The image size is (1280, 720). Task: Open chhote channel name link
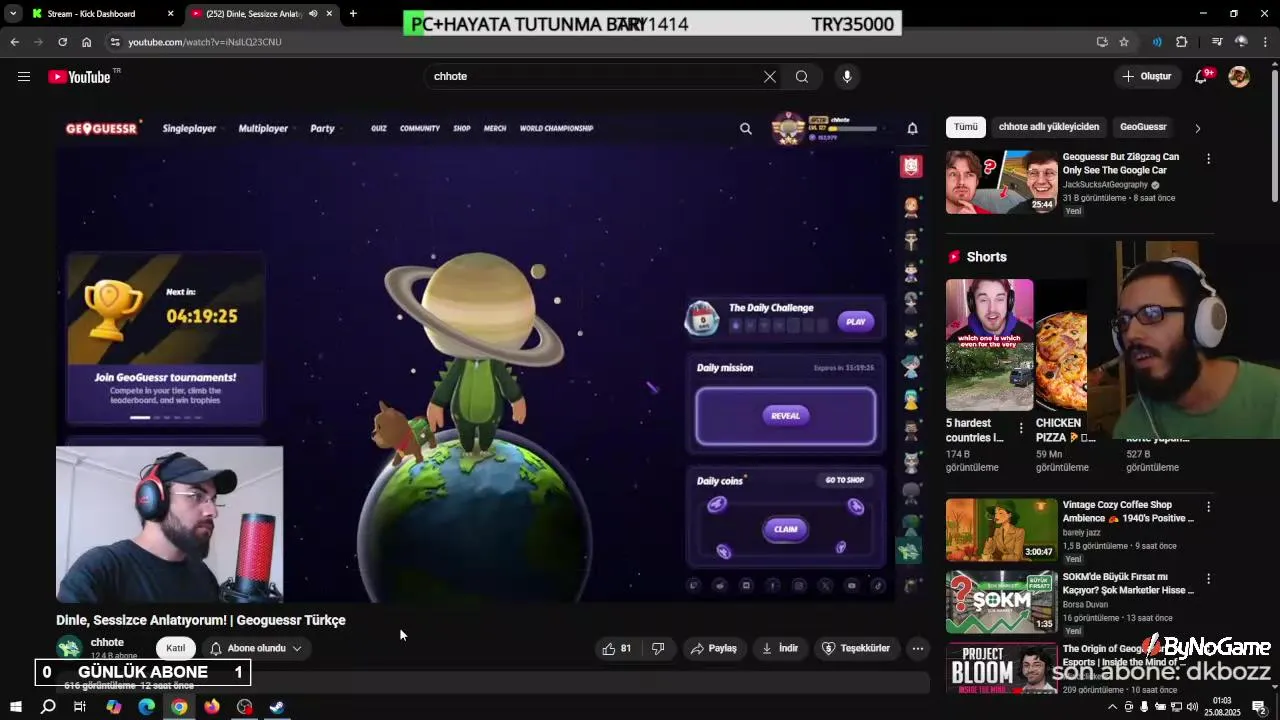point(107,642)
